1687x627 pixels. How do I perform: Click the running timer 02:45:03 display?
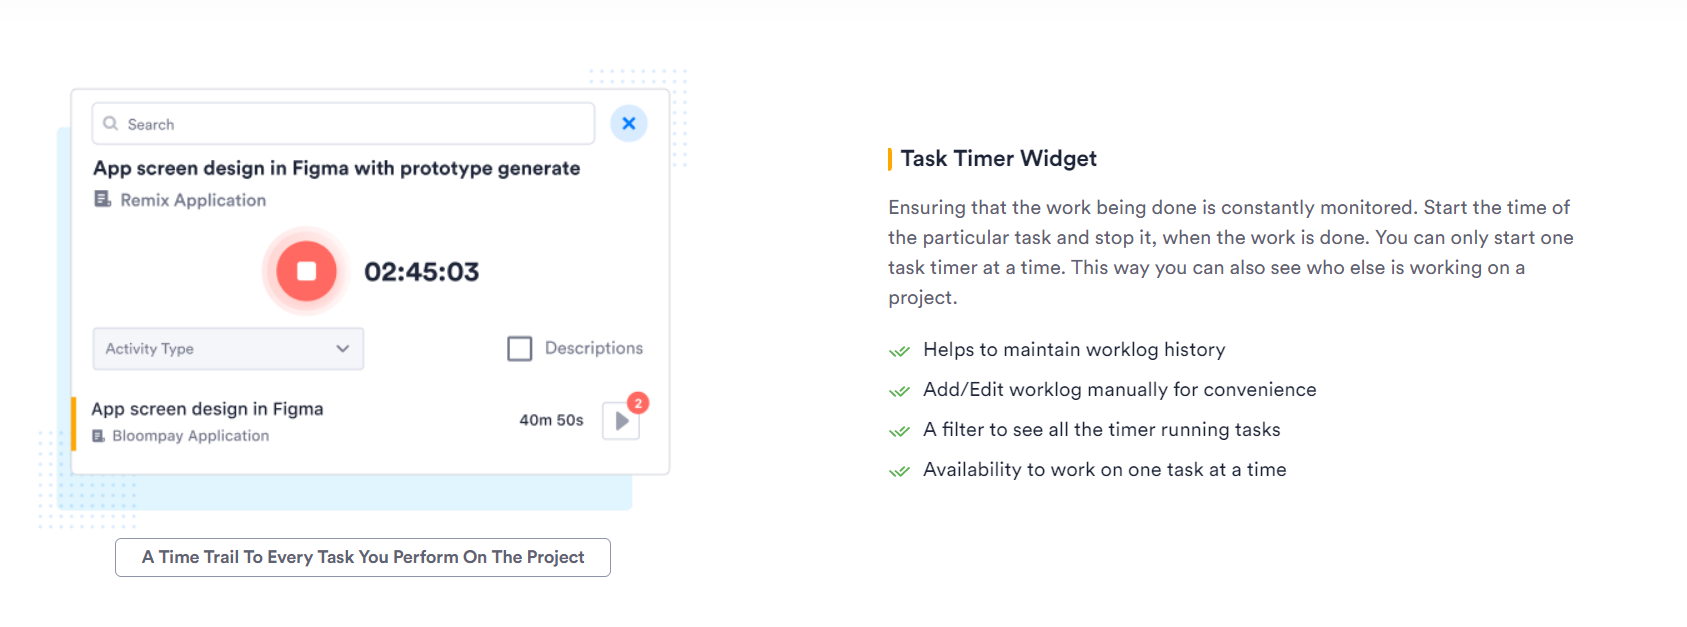coord(421,272)
